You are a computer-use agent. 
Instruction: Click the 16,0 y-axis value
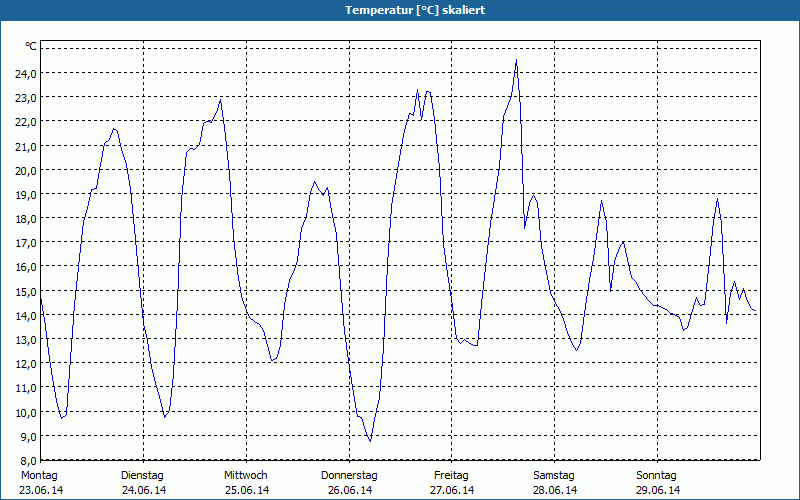26,267
